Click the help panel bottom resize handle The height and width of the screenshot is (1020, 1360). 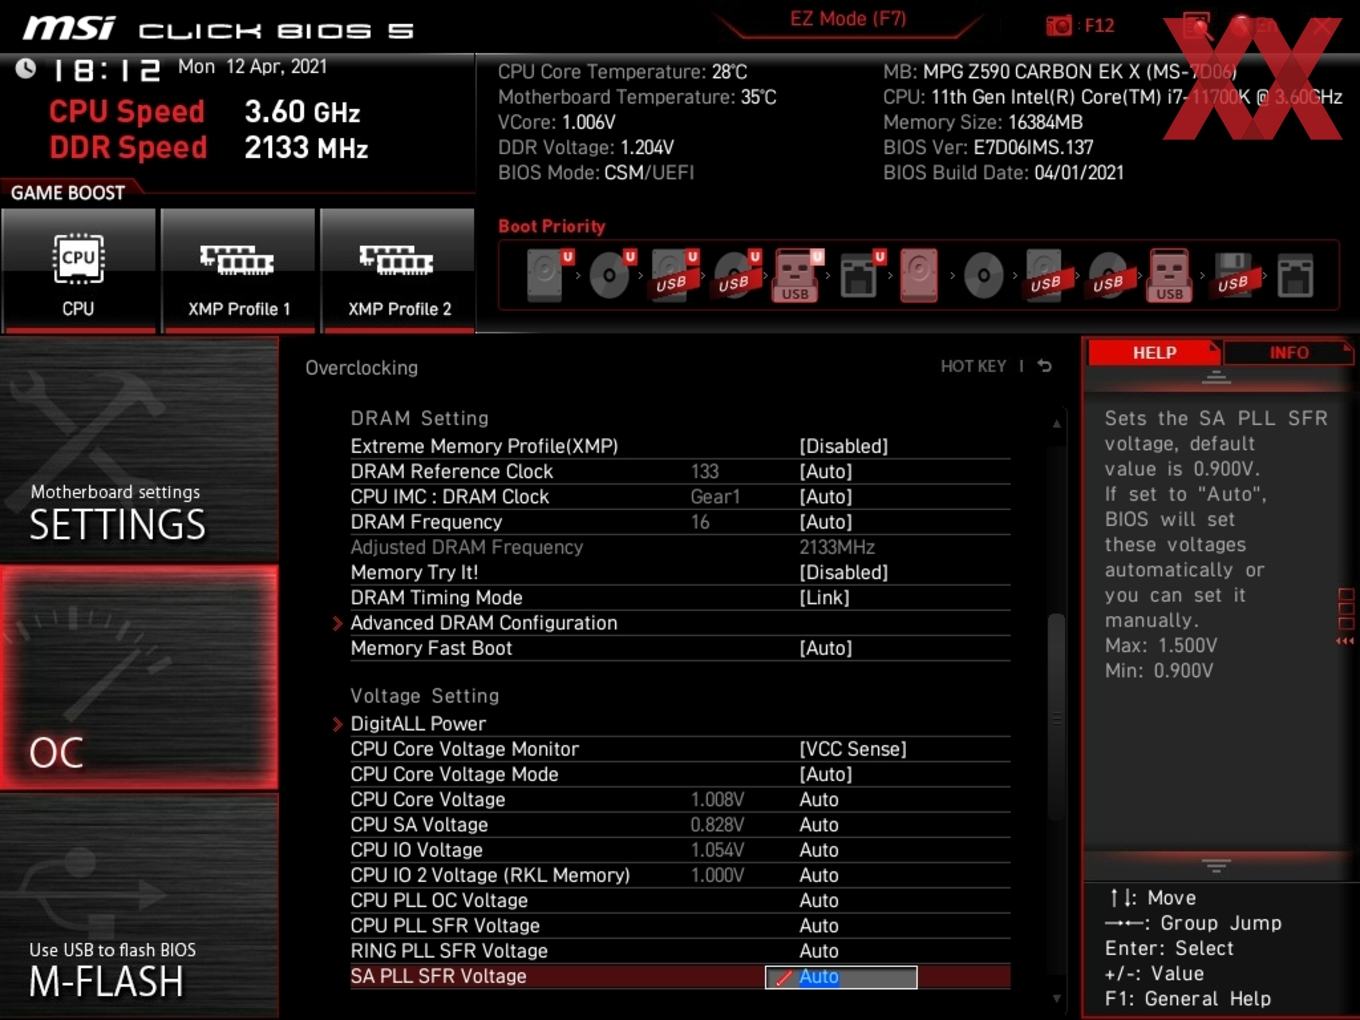[x=1216, y=865]
